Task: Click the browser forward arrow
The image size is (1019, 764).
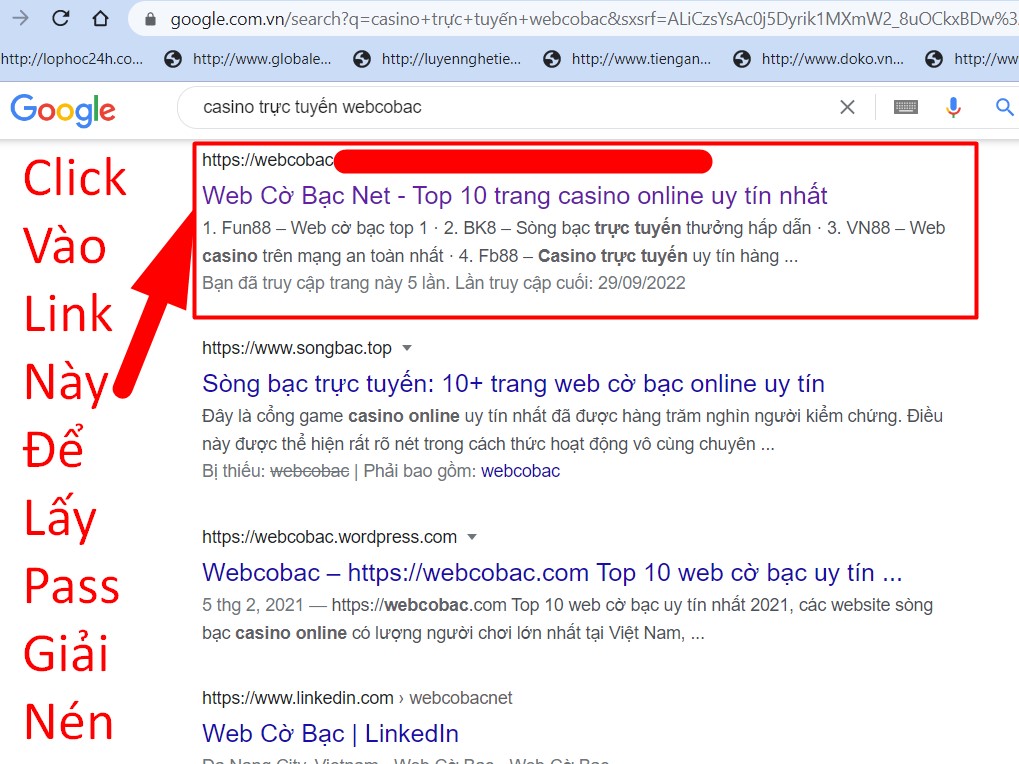Action: point(20,18)
